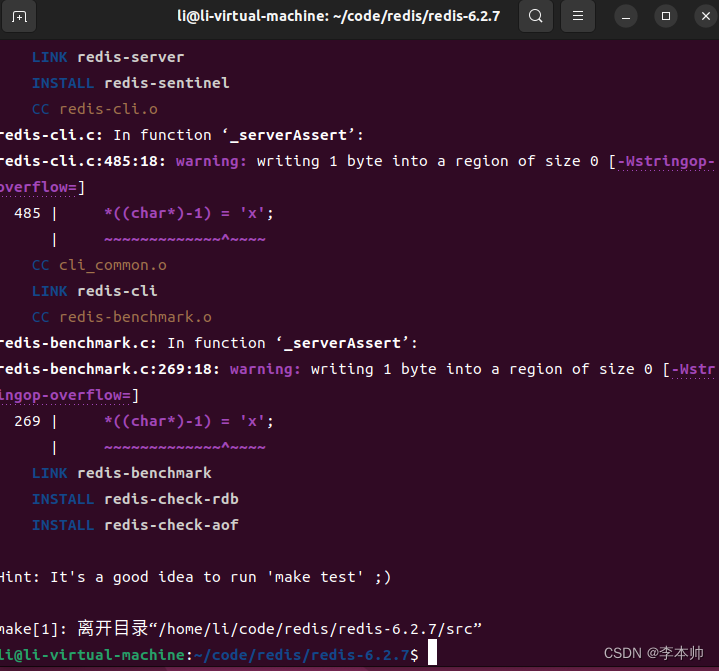Click the 'CC cli_common.o' line
719x671 pixels.
tap(99, 265)
